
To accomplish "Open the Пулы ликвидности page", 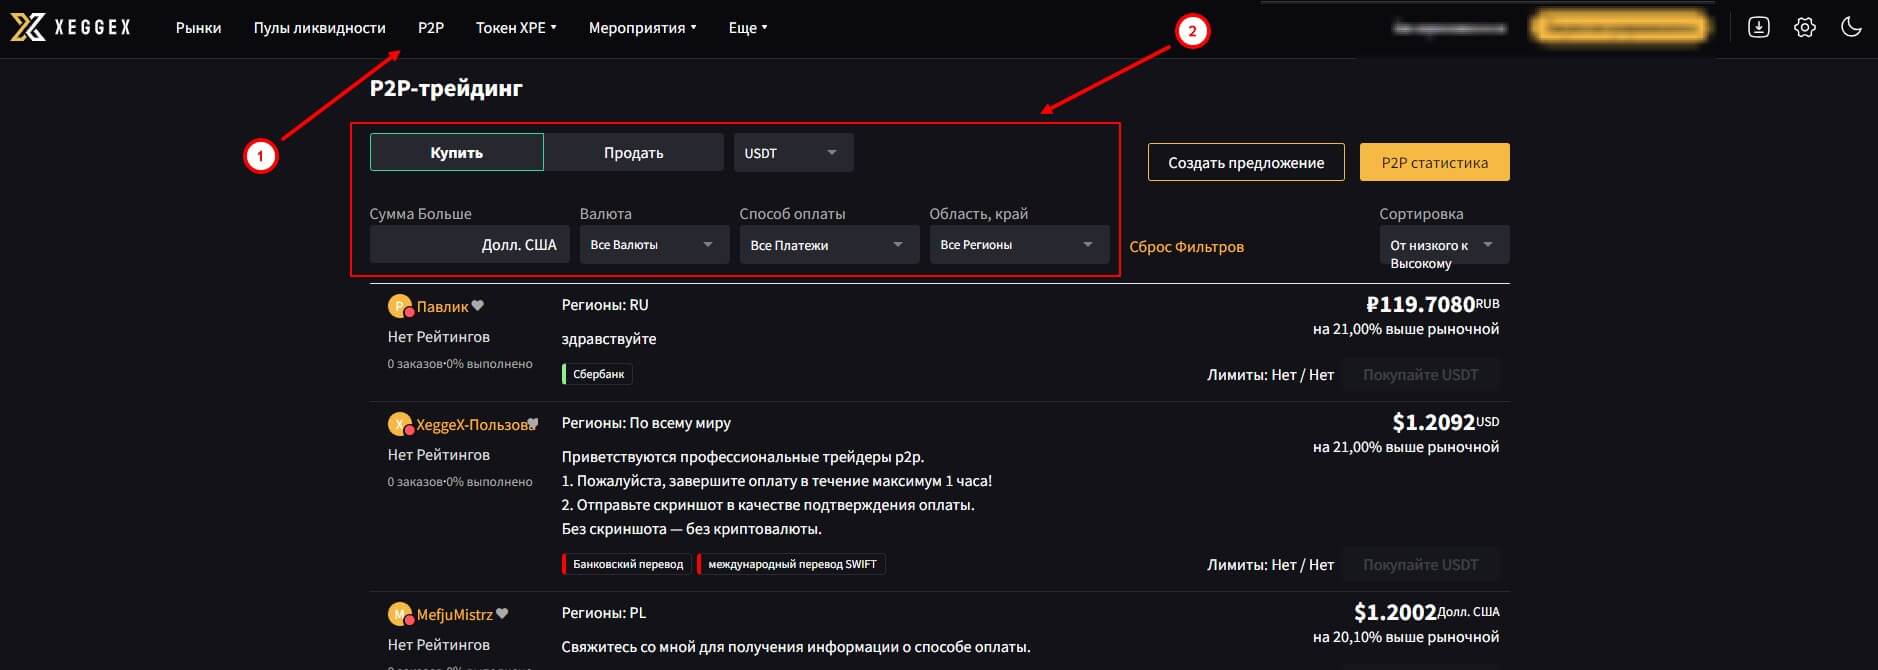I will [x=319, y=28].
